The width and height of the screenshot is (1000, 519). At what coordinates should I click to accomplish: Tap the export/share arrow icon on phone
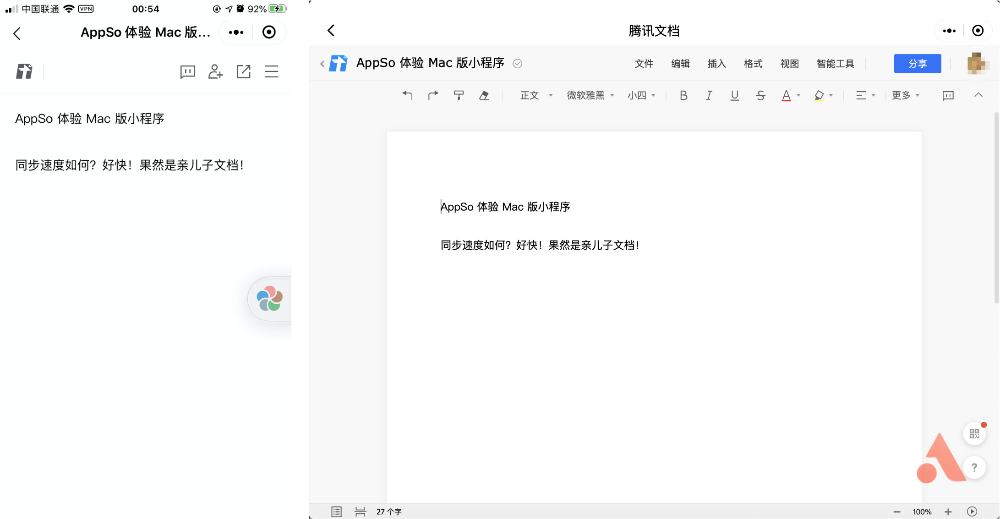(x=244, y=71)
